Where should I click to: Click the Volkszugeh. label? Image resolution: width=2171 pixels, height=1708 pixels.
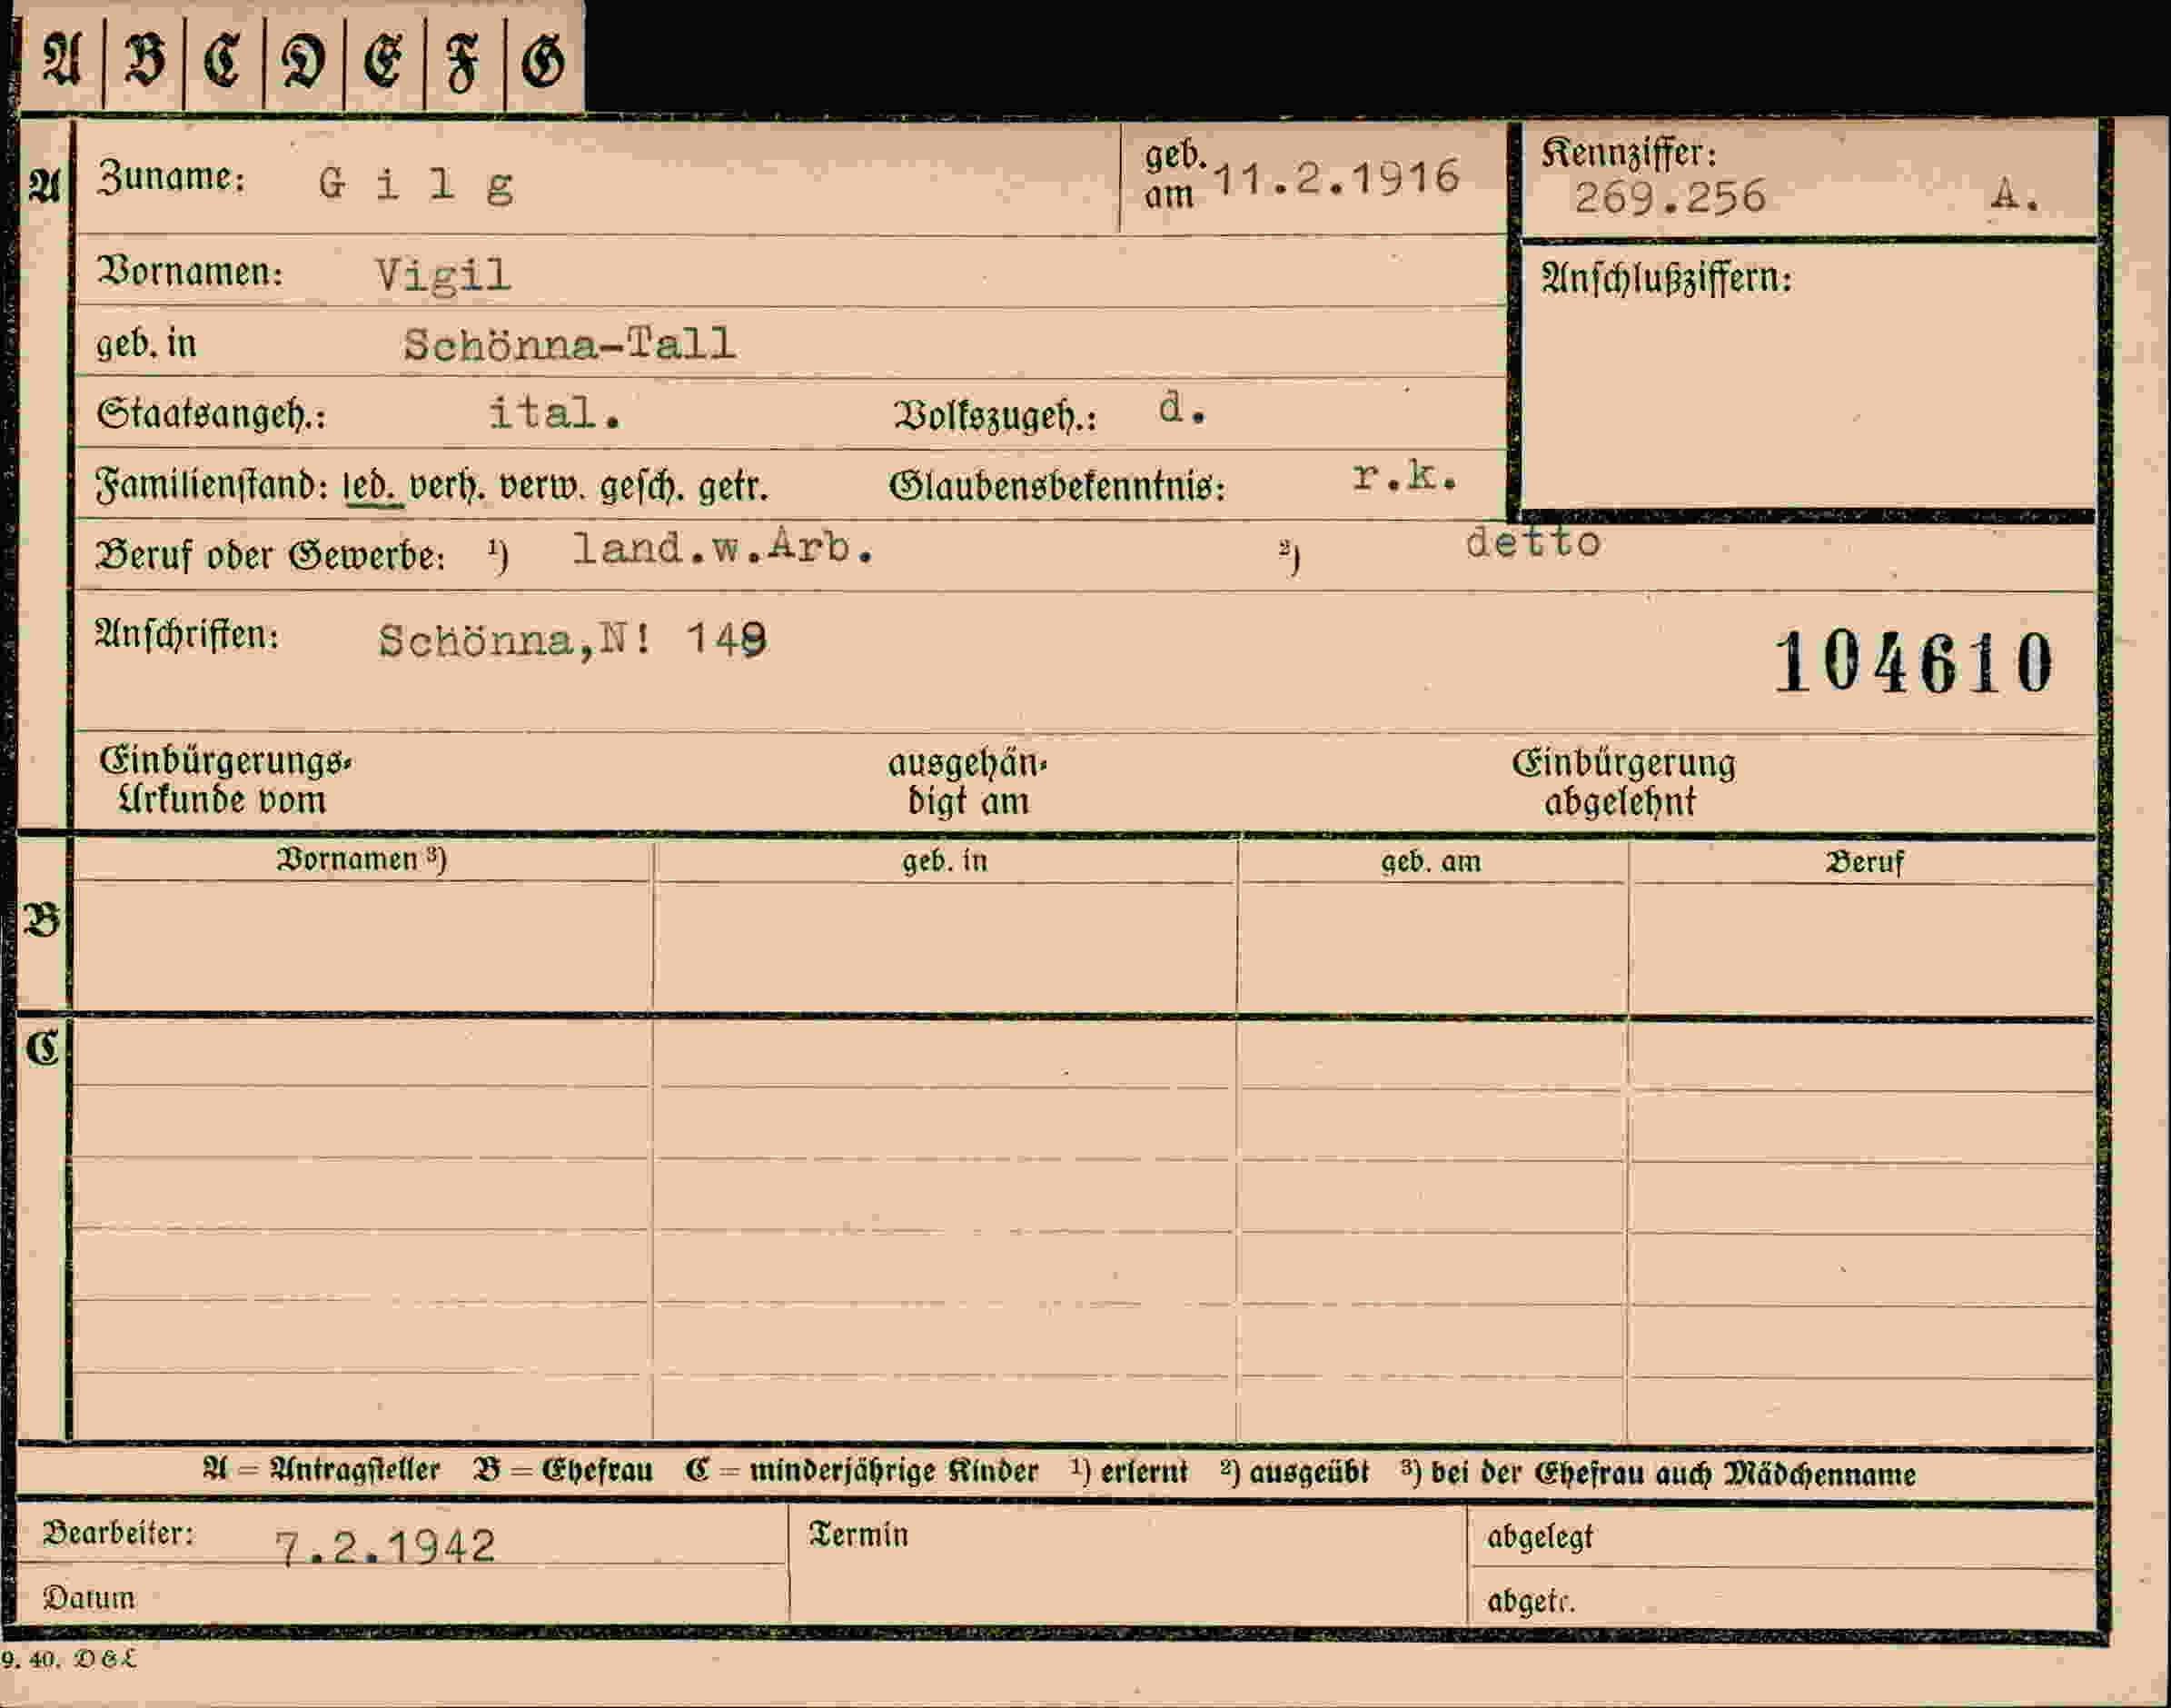(x=995, y=417)
